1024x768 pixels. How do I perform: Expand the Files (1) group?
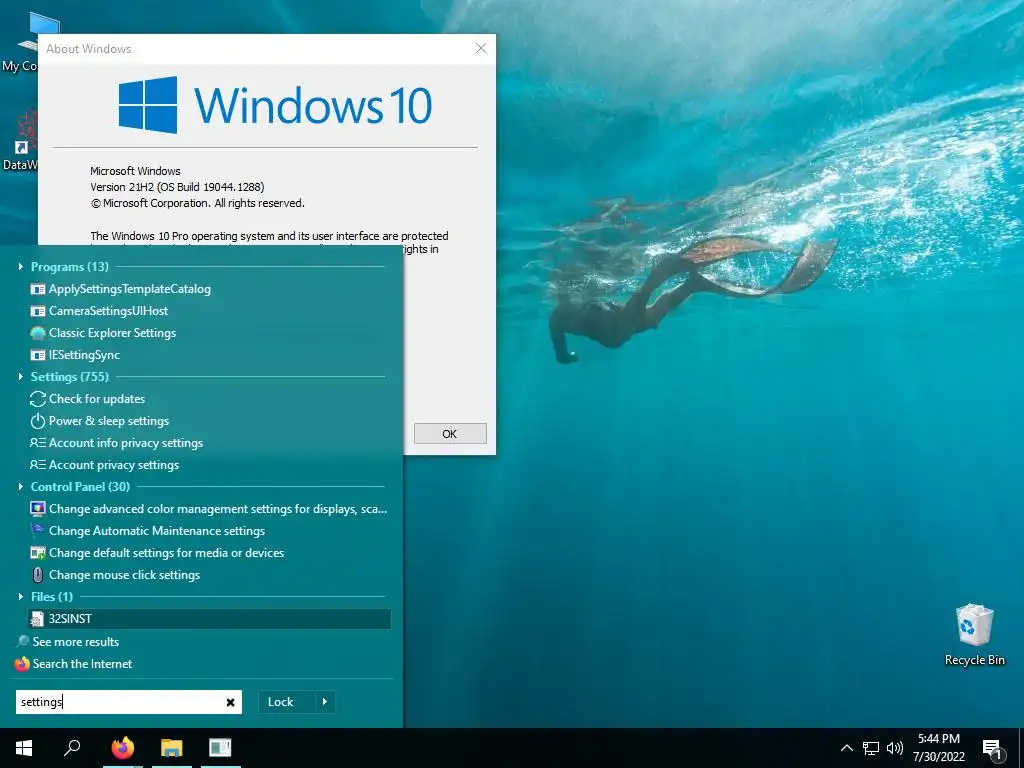click(x=20, y=597)
